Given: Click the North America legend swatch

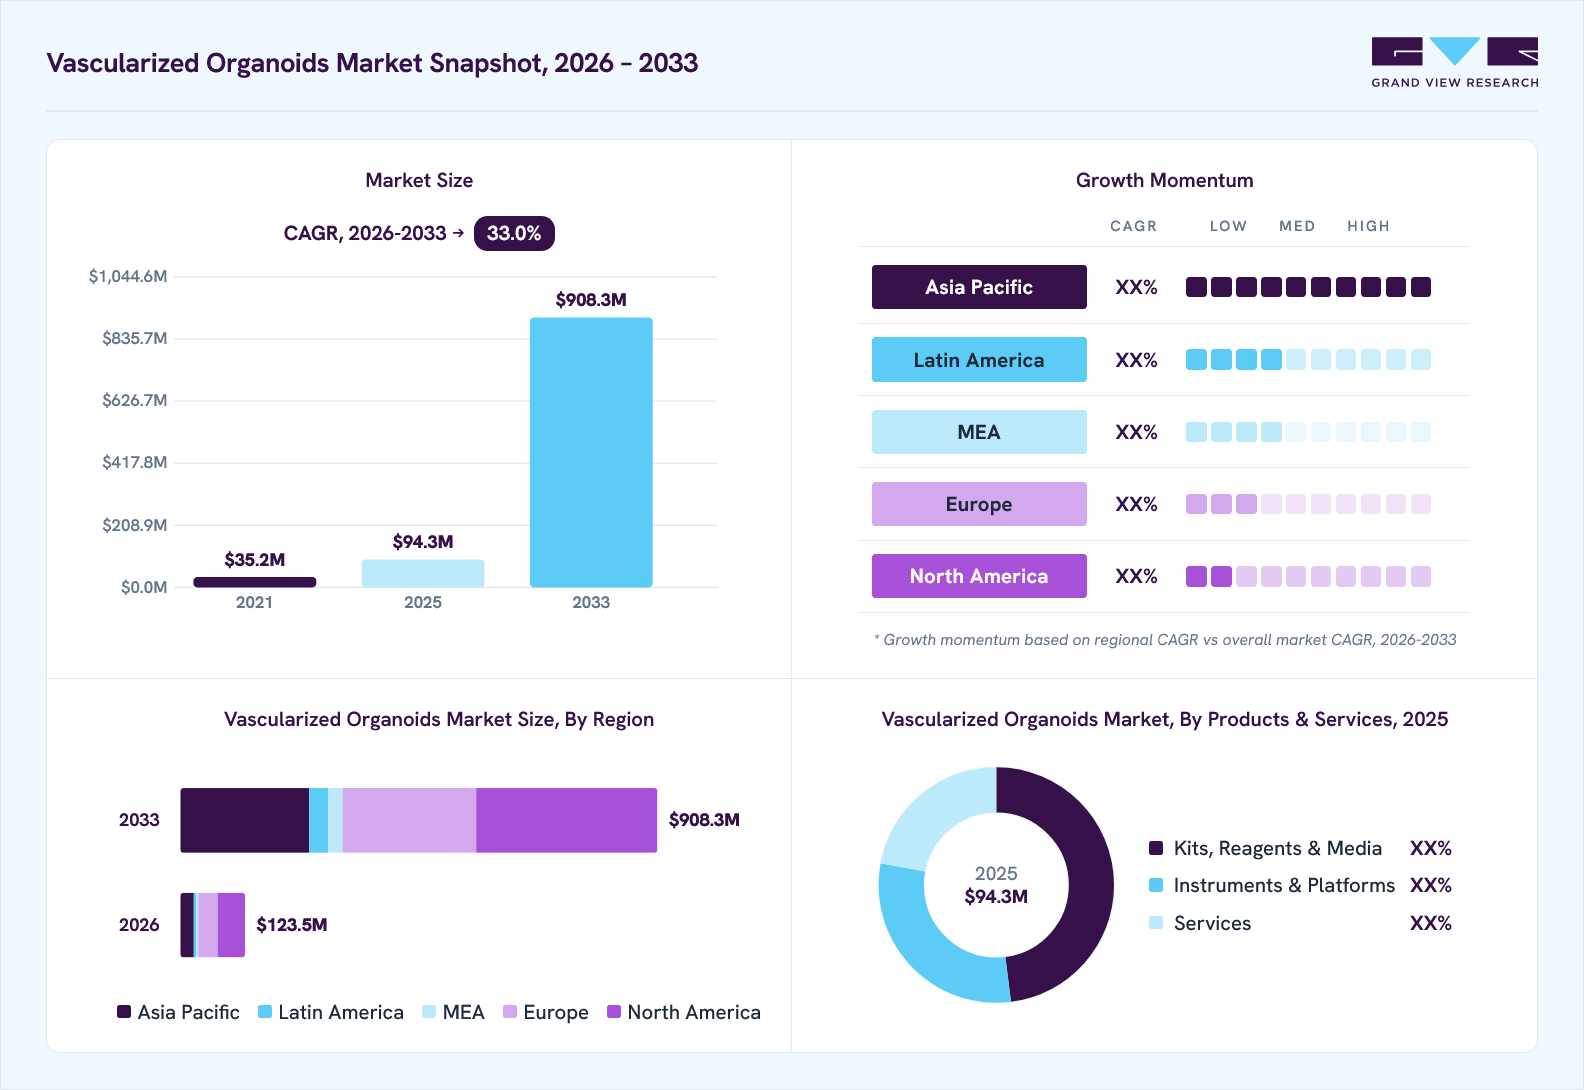Looking at the screenshot, I should click(x=614, y=1012).
